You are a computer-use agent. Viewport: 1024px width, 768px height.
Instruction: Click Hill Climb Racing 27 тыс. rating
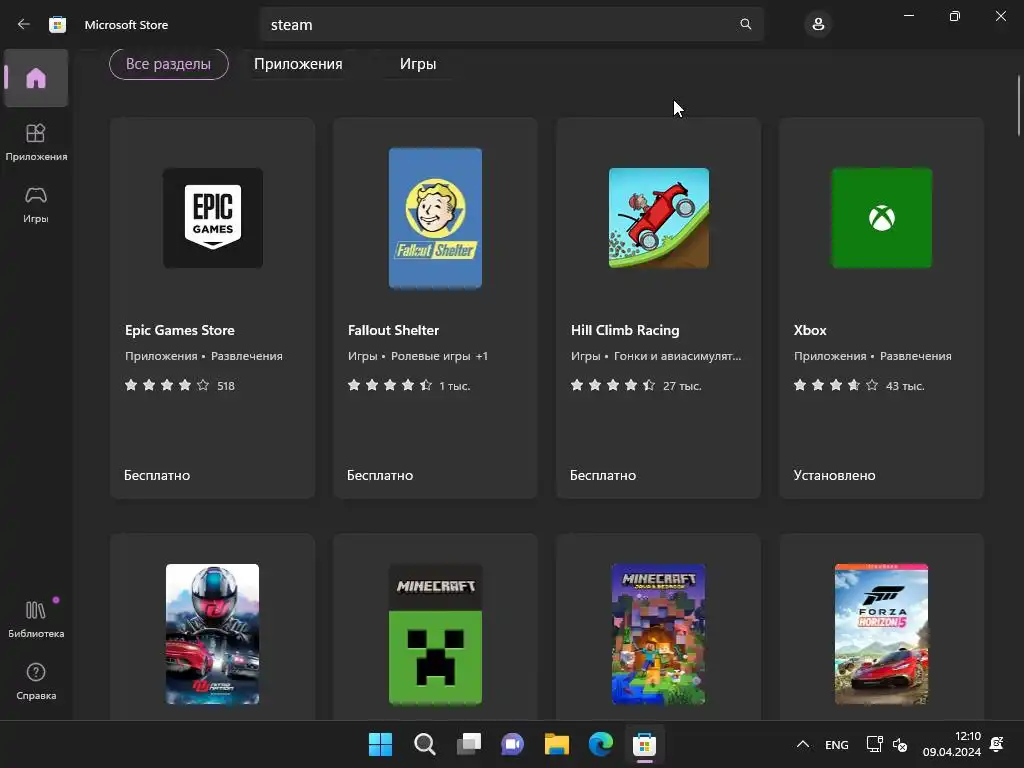636,385
